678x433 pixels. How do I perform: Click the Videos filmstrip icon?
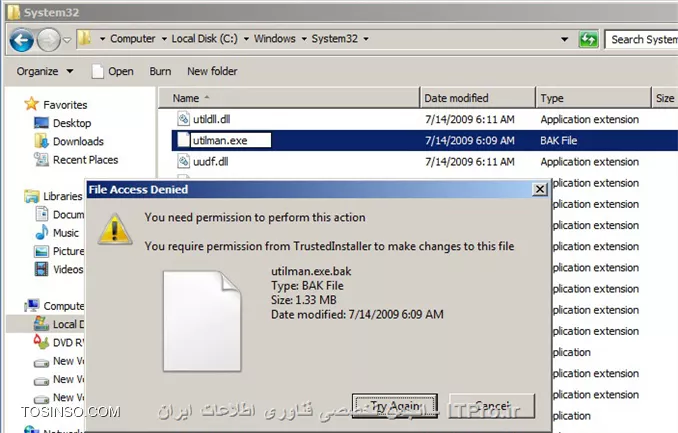coord(42,269)
